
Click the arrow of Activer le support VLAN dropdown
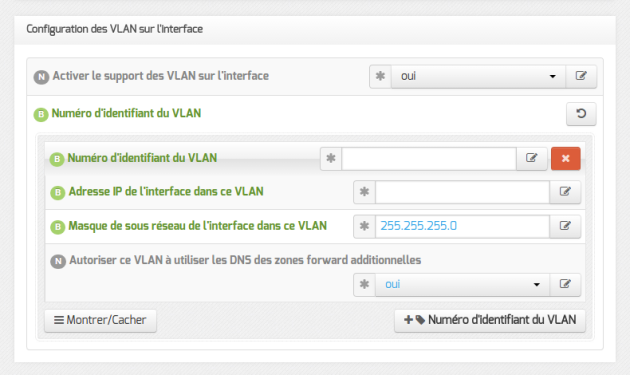(553, 76)
